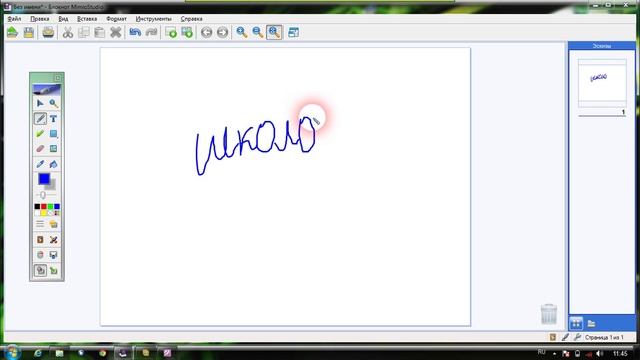Save the notebook with the floppy disk icon

[29, 32]
